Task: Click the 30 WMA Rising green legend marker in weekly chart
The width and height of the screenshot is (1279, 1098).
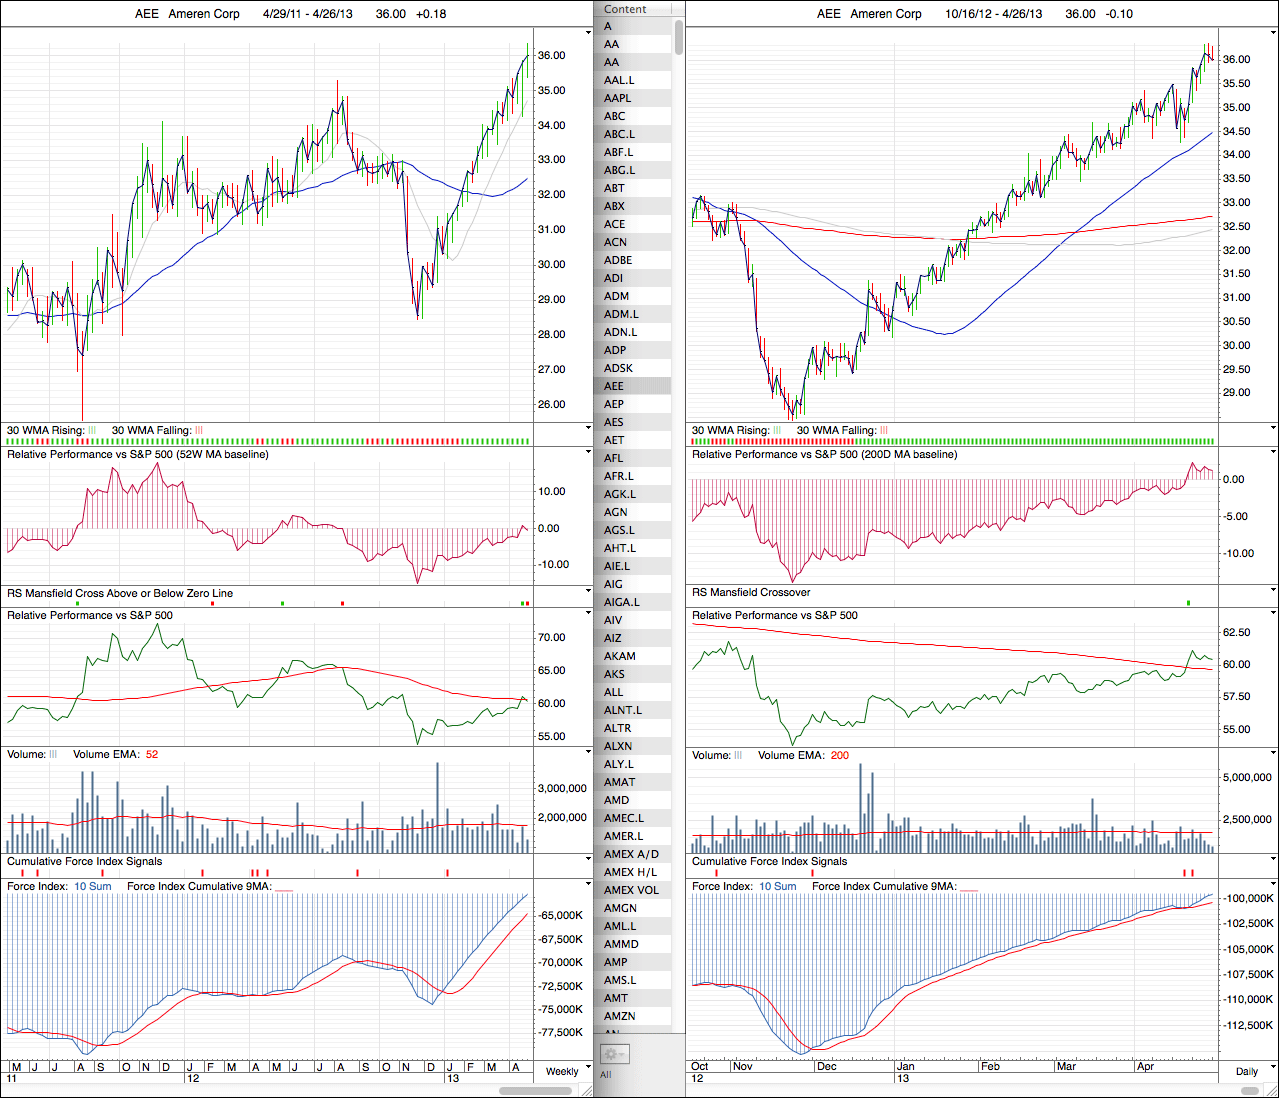Action: pyautogui.click(x=92, y=431)
